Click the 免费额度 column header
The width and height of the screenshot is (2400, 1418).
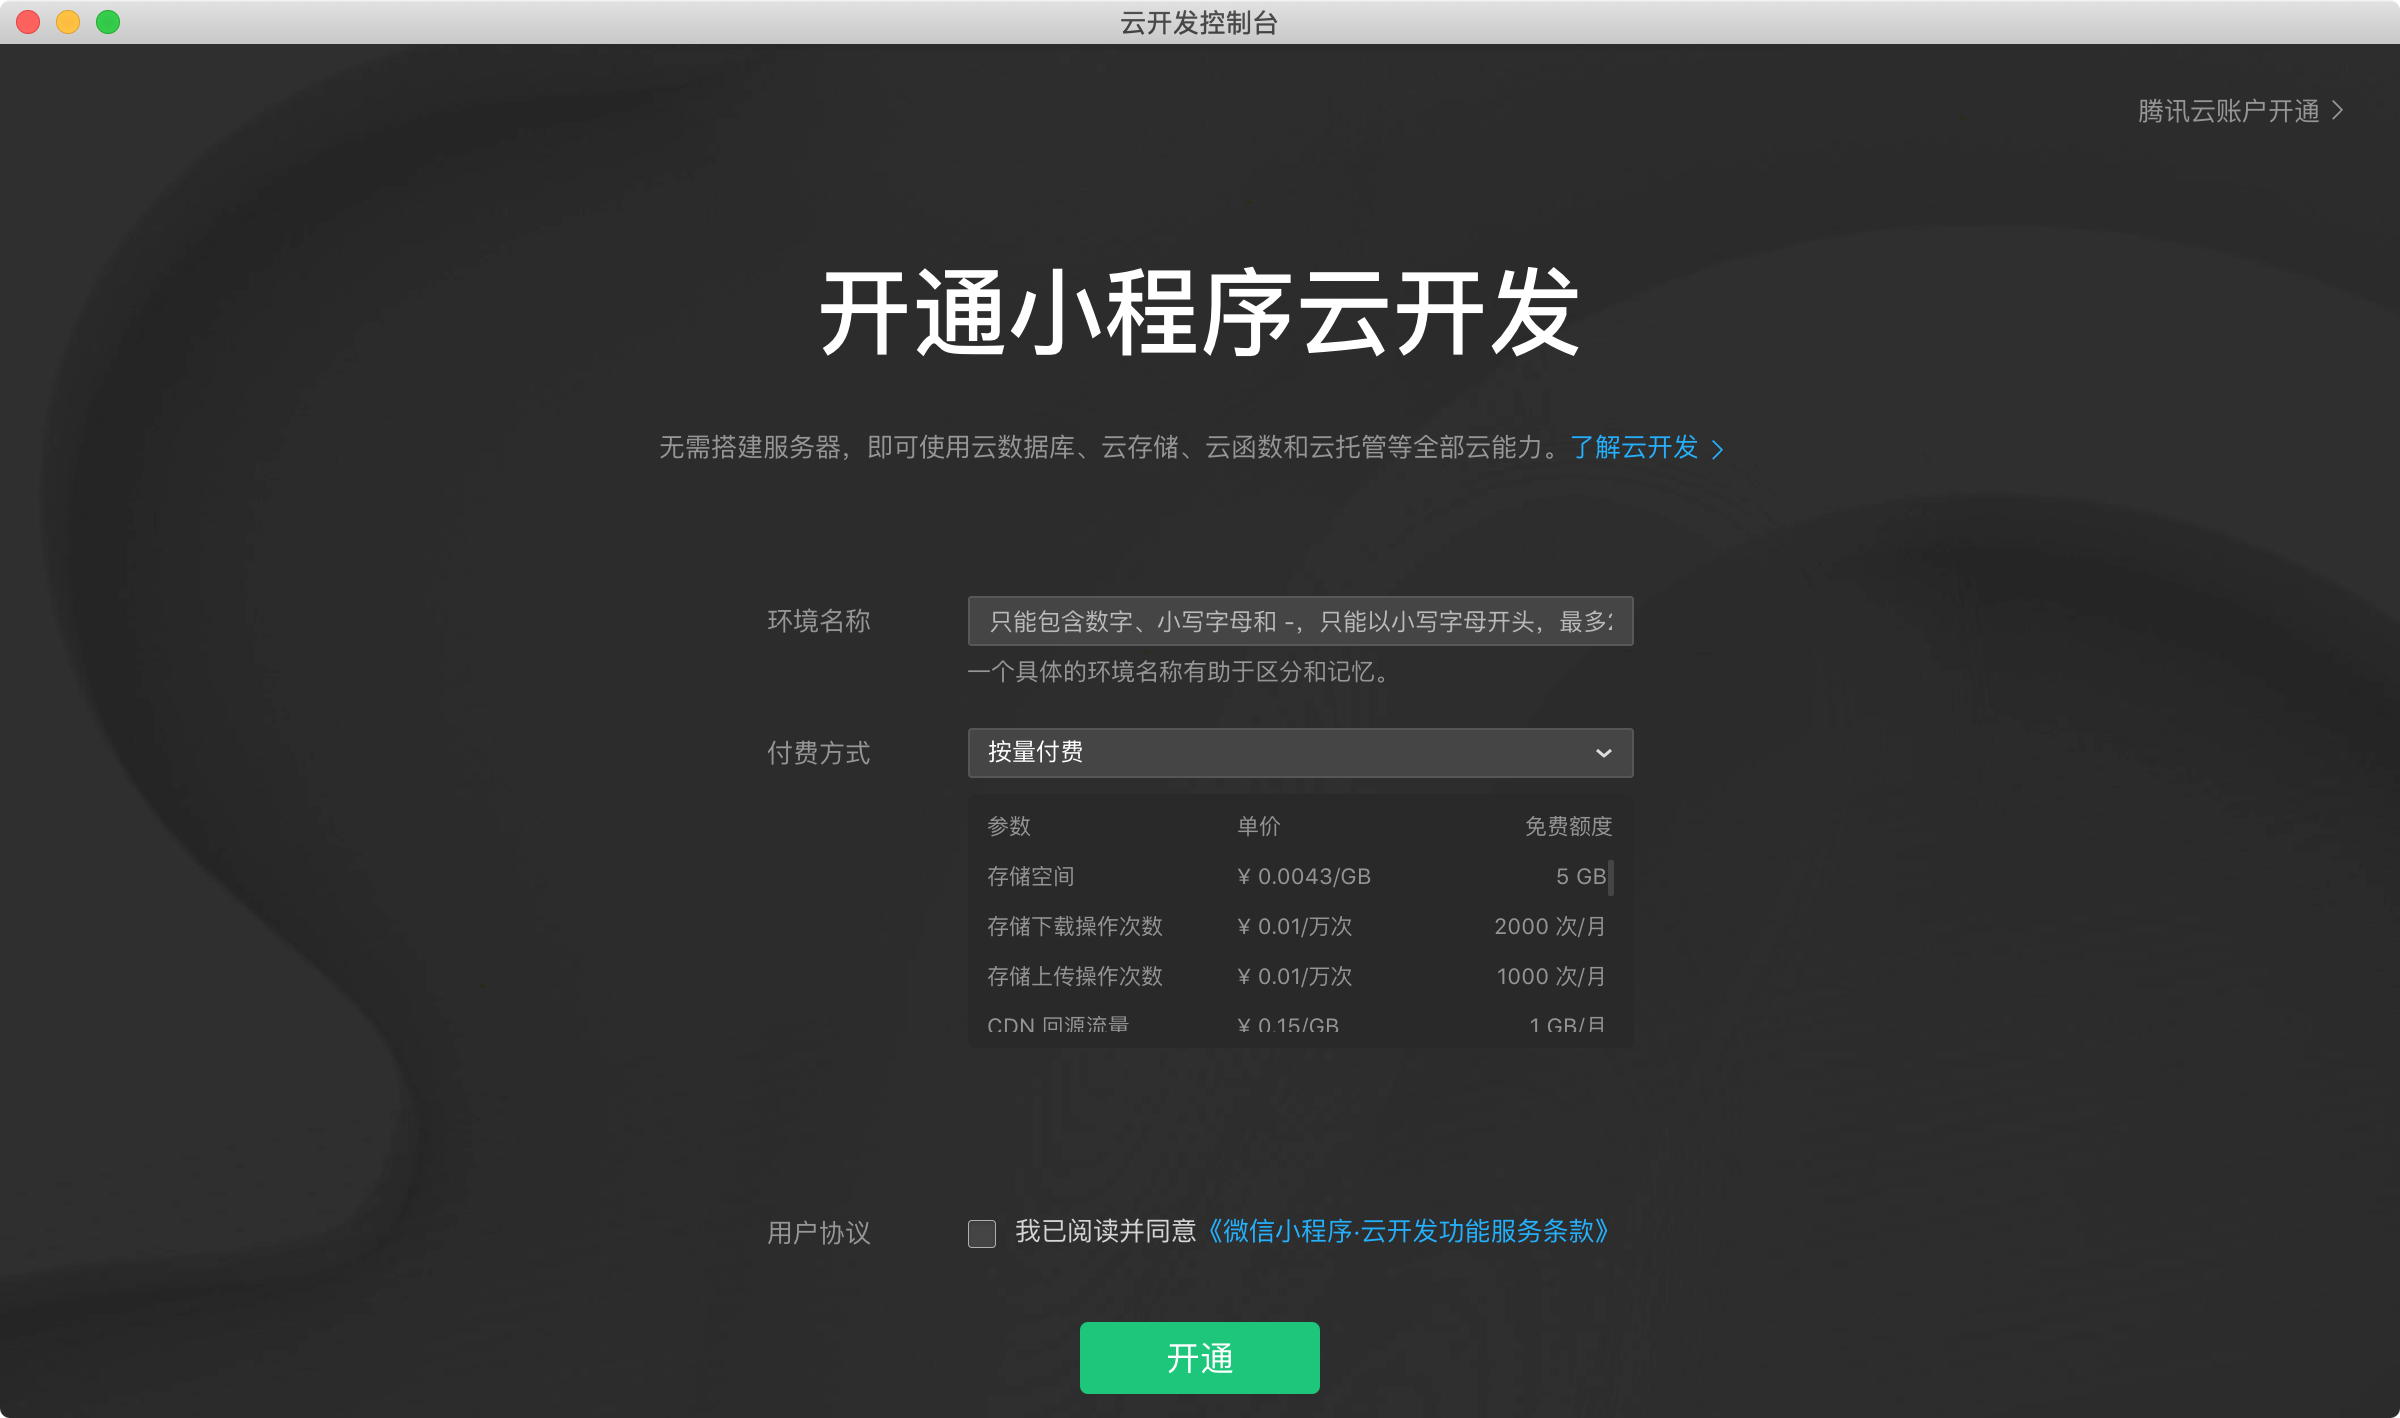click(x=1568, y=826)
